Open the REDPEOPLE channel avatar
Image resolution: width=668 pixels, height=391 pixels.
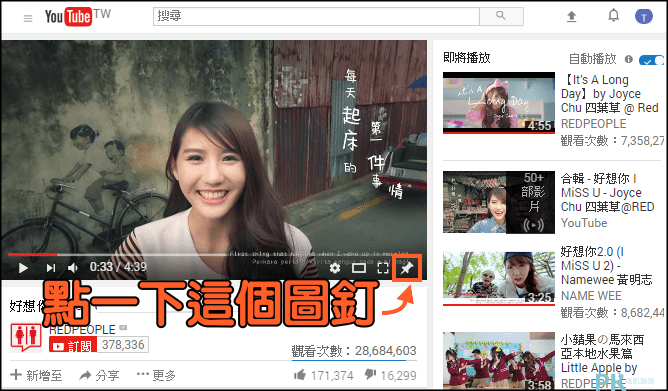(26, 337)
